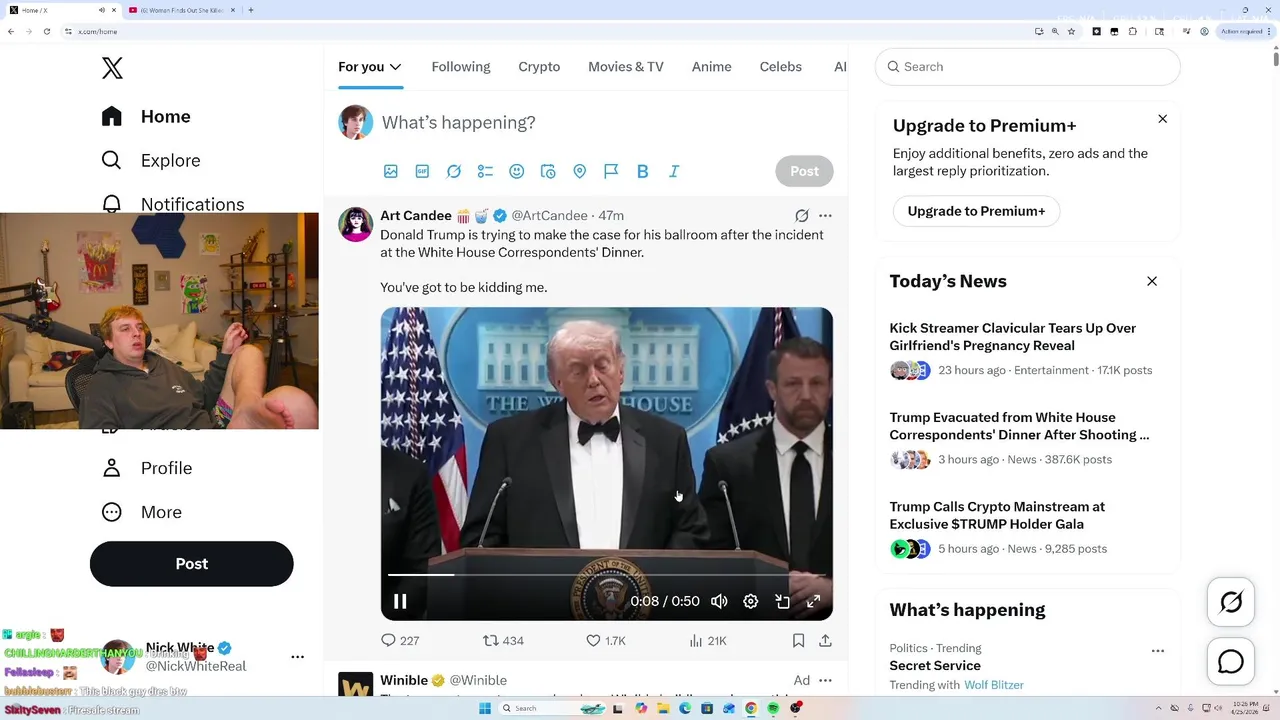
Task: Tag a location in the post
Action: pos(579,172)
